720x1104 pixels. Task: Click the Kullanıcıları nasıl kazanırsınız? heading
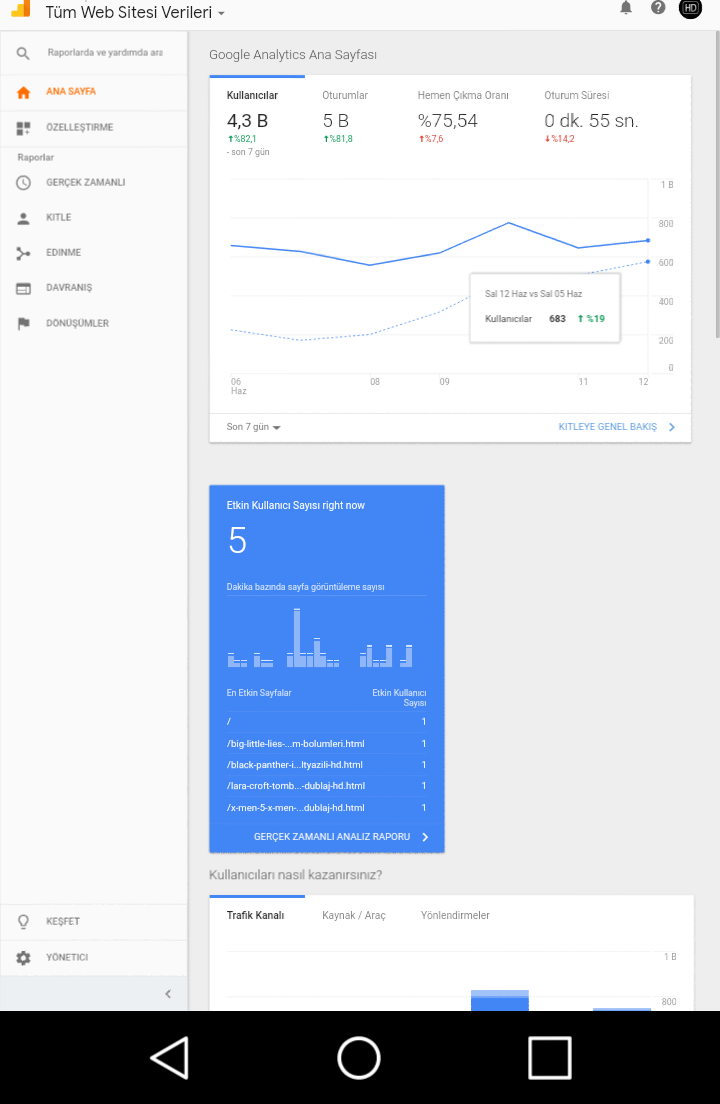pyautogui.click(x=296, y=875)
